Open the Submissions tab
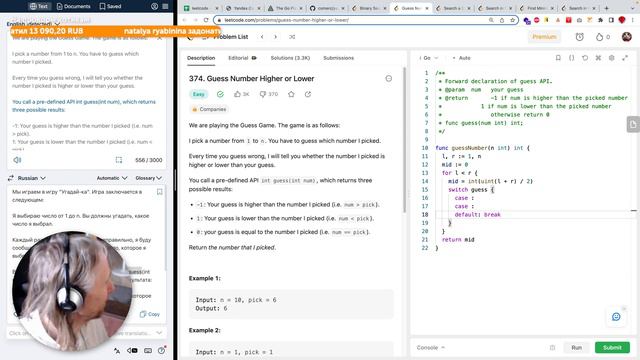640x360 pixels. tap(338, 58)
